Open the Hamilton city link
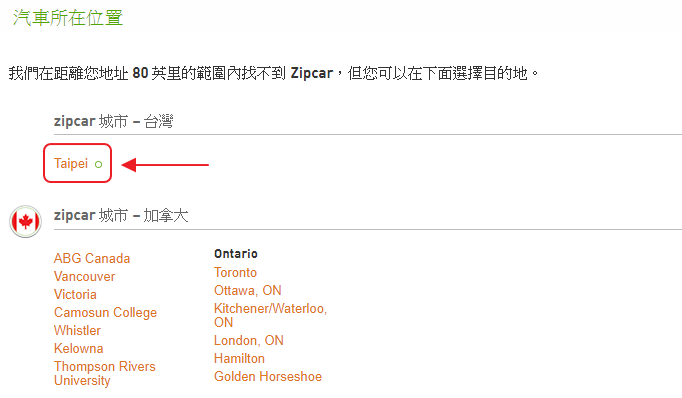682x398 pixels. (239, 358)
